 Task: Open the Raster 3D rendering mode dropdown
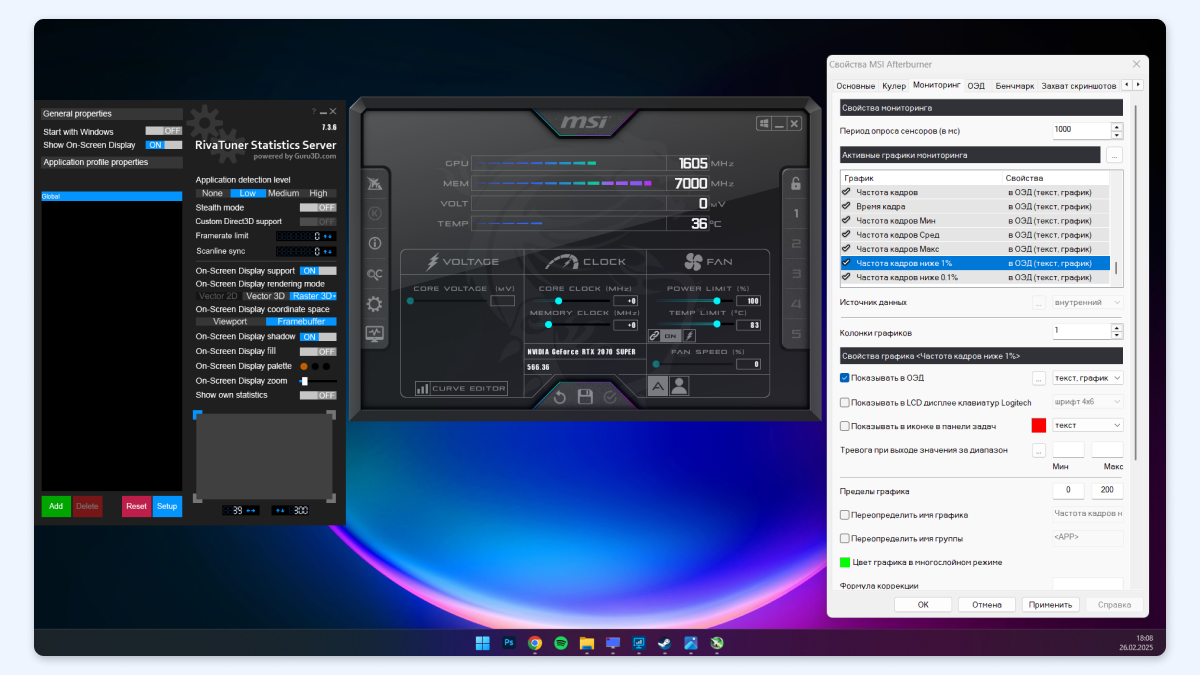click(313, 296)
